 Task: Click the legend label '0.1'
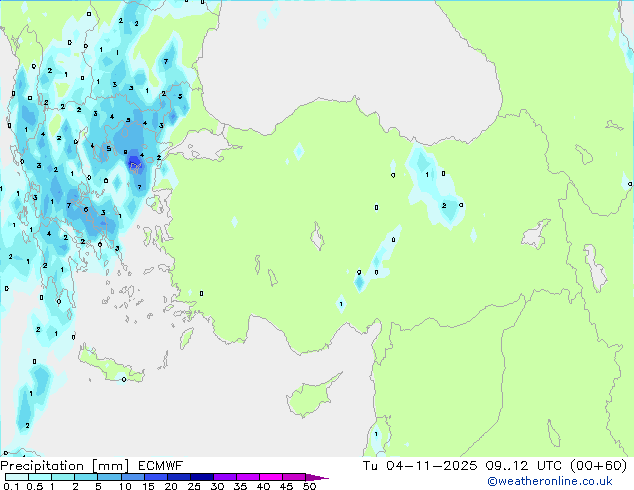pyautogui.click(x=11, y=486)
